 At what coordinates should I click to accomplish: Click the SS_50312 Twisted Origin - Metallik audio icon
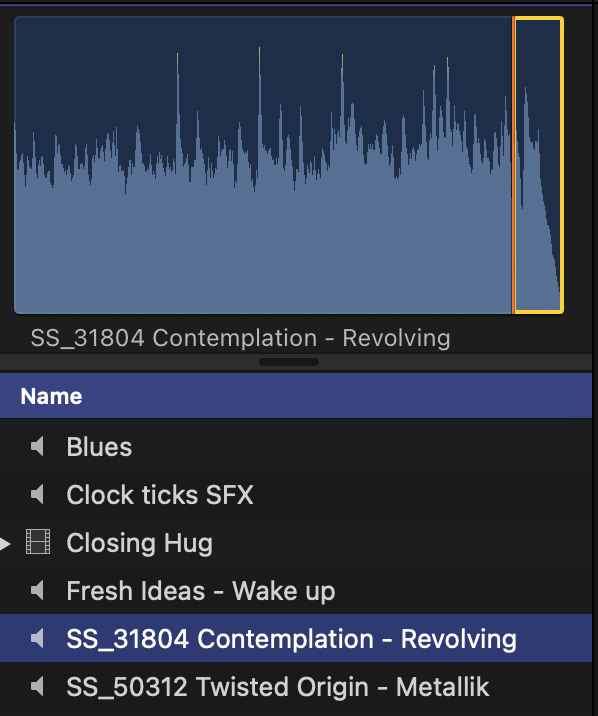[37, 686]
